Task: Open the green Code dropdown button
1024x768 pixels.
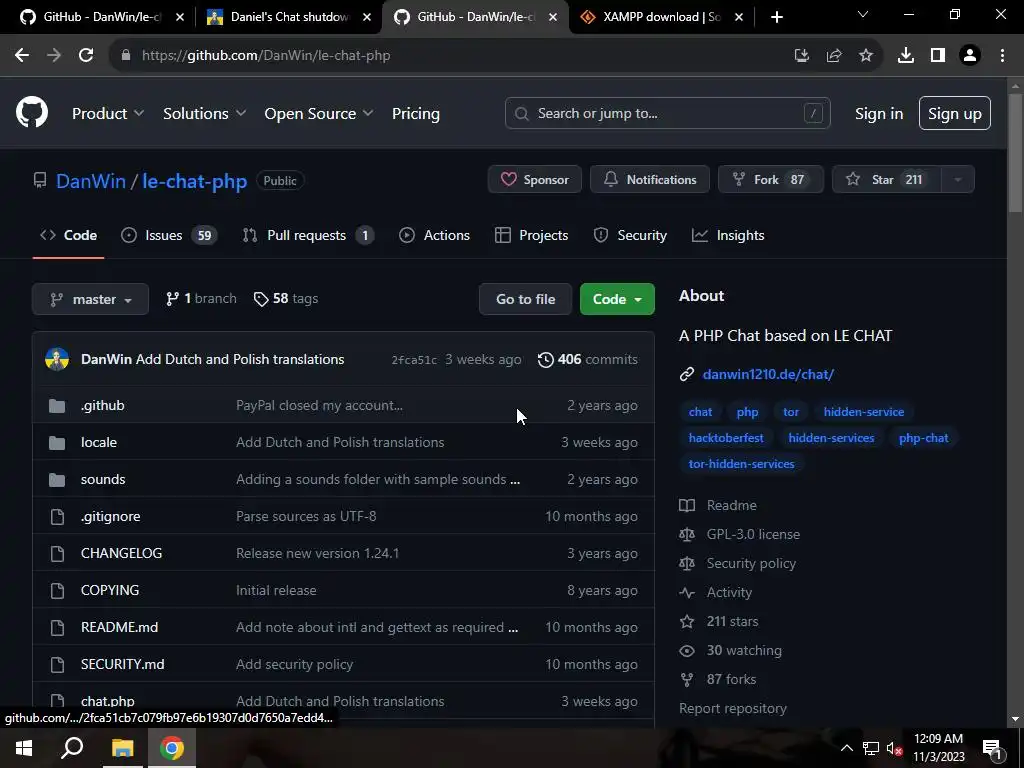Action: point(617,299)
